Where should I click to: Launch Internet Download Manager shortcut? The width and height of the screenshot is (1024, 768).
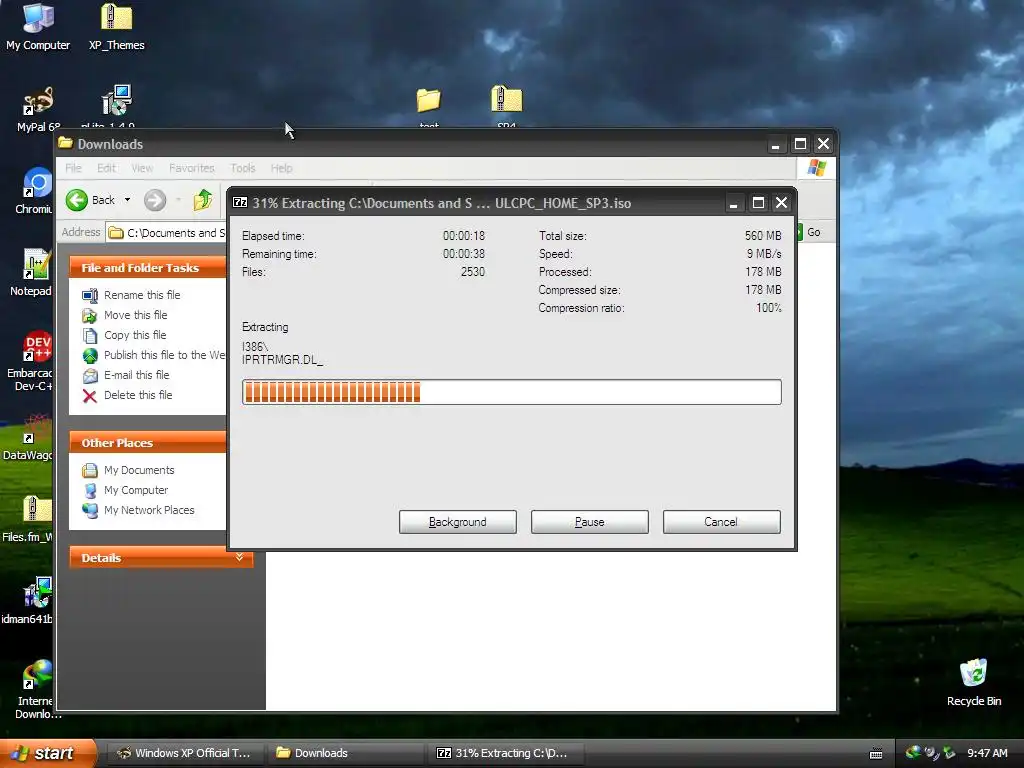[36, 689]
